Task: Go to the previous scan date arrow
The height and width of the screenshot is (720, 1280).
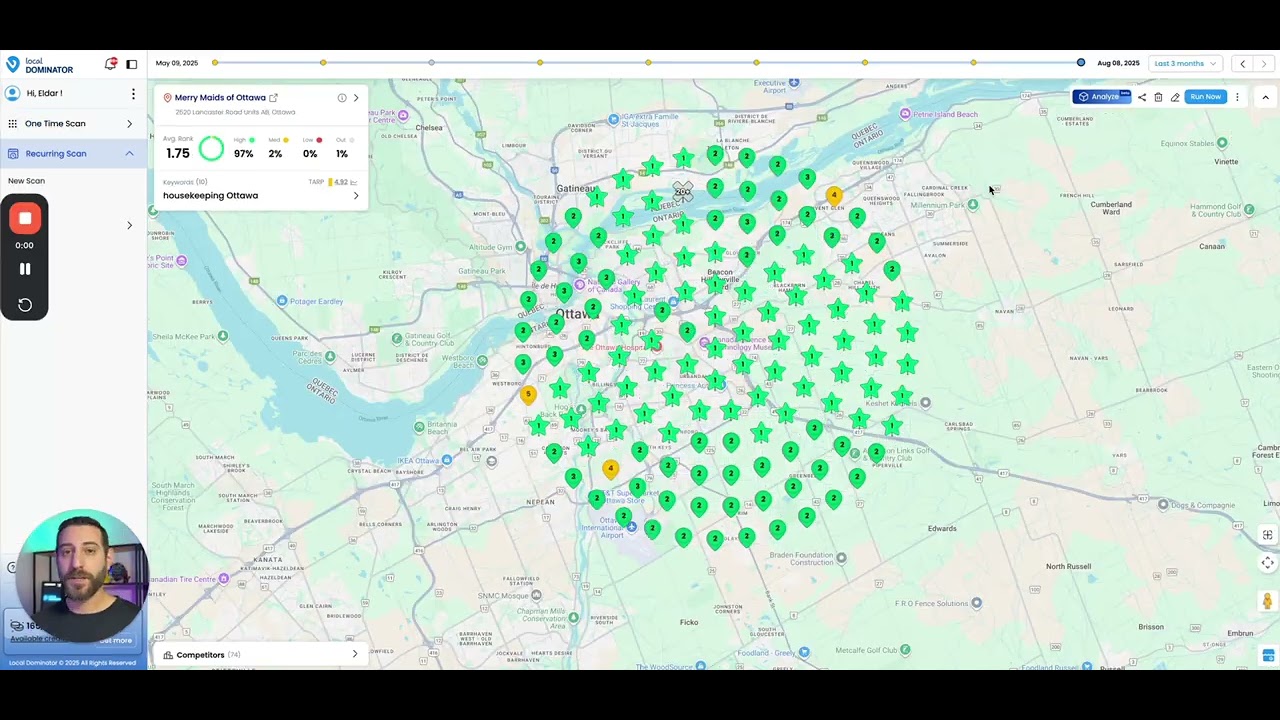Action: tap(1242, 64)
